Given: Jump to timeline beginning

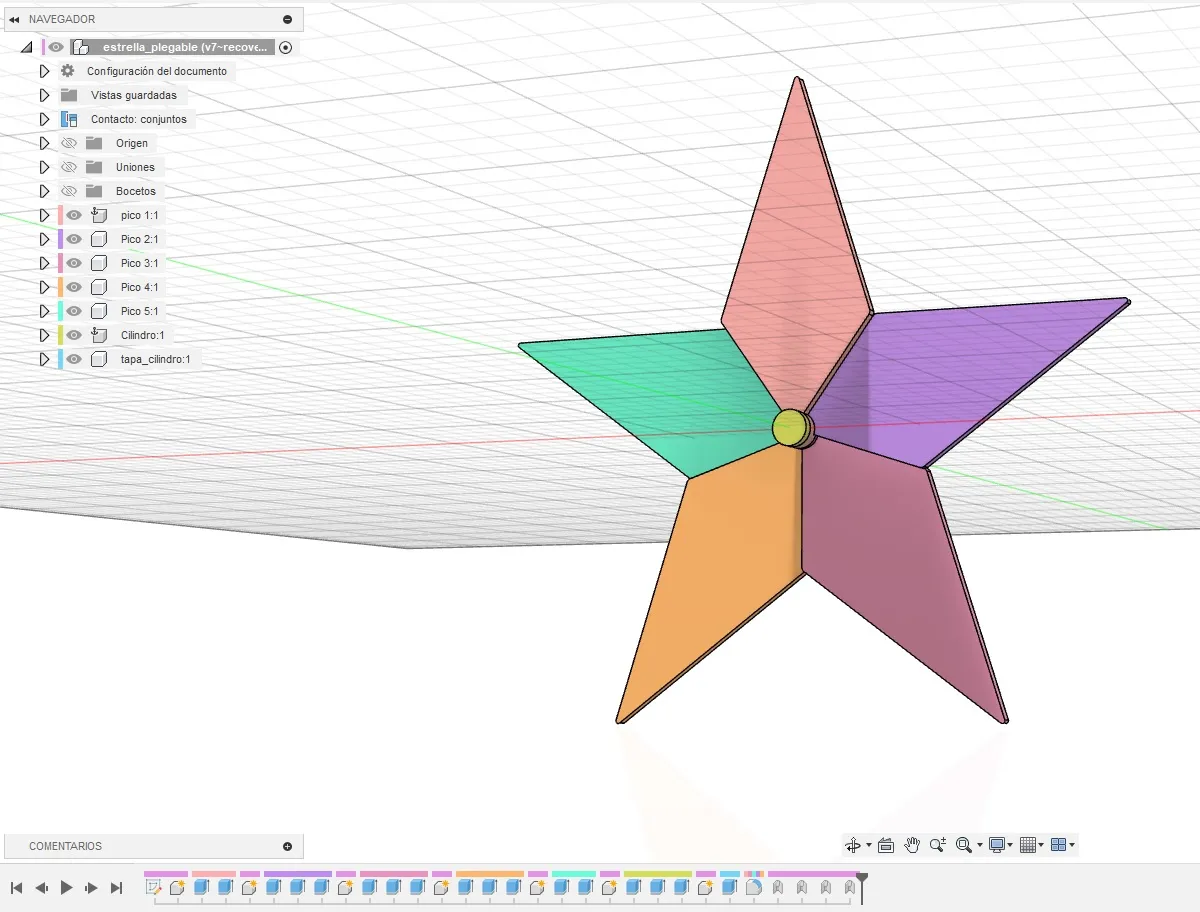Looking at the screenshot, I should pos(17,887).
